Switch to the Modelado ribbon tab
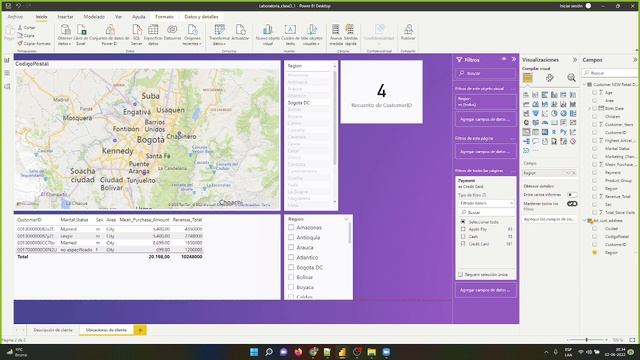The image size is (640, 360). point(94,17)
